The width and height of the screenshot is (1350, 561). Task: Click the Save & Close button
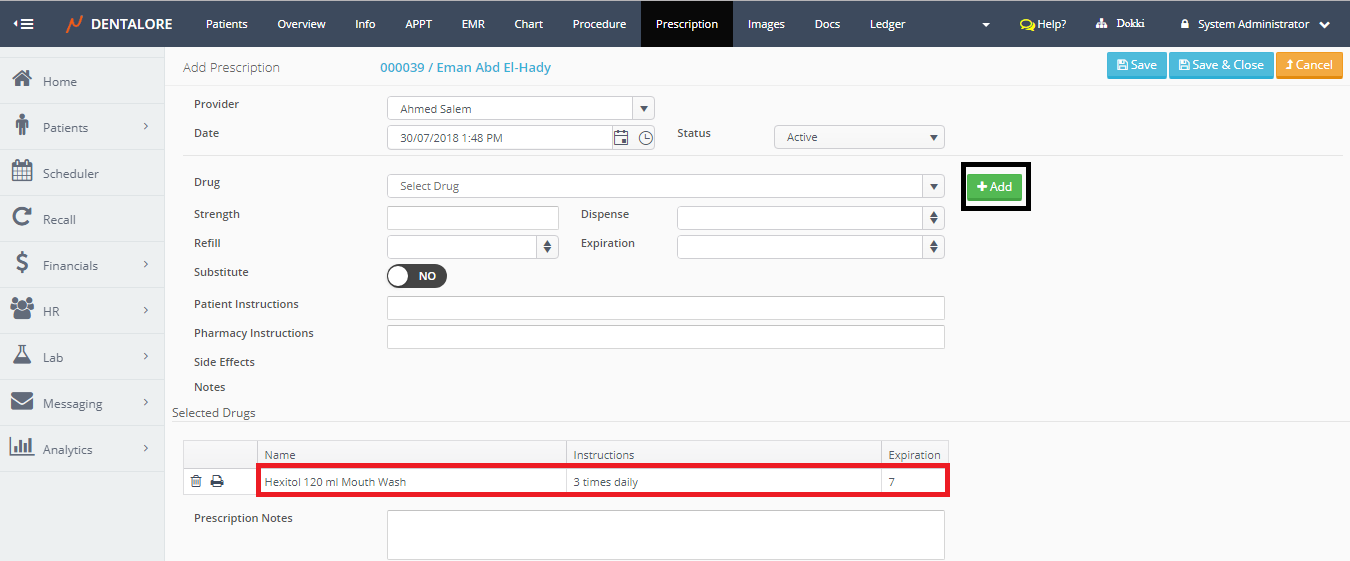[1221, 65]
